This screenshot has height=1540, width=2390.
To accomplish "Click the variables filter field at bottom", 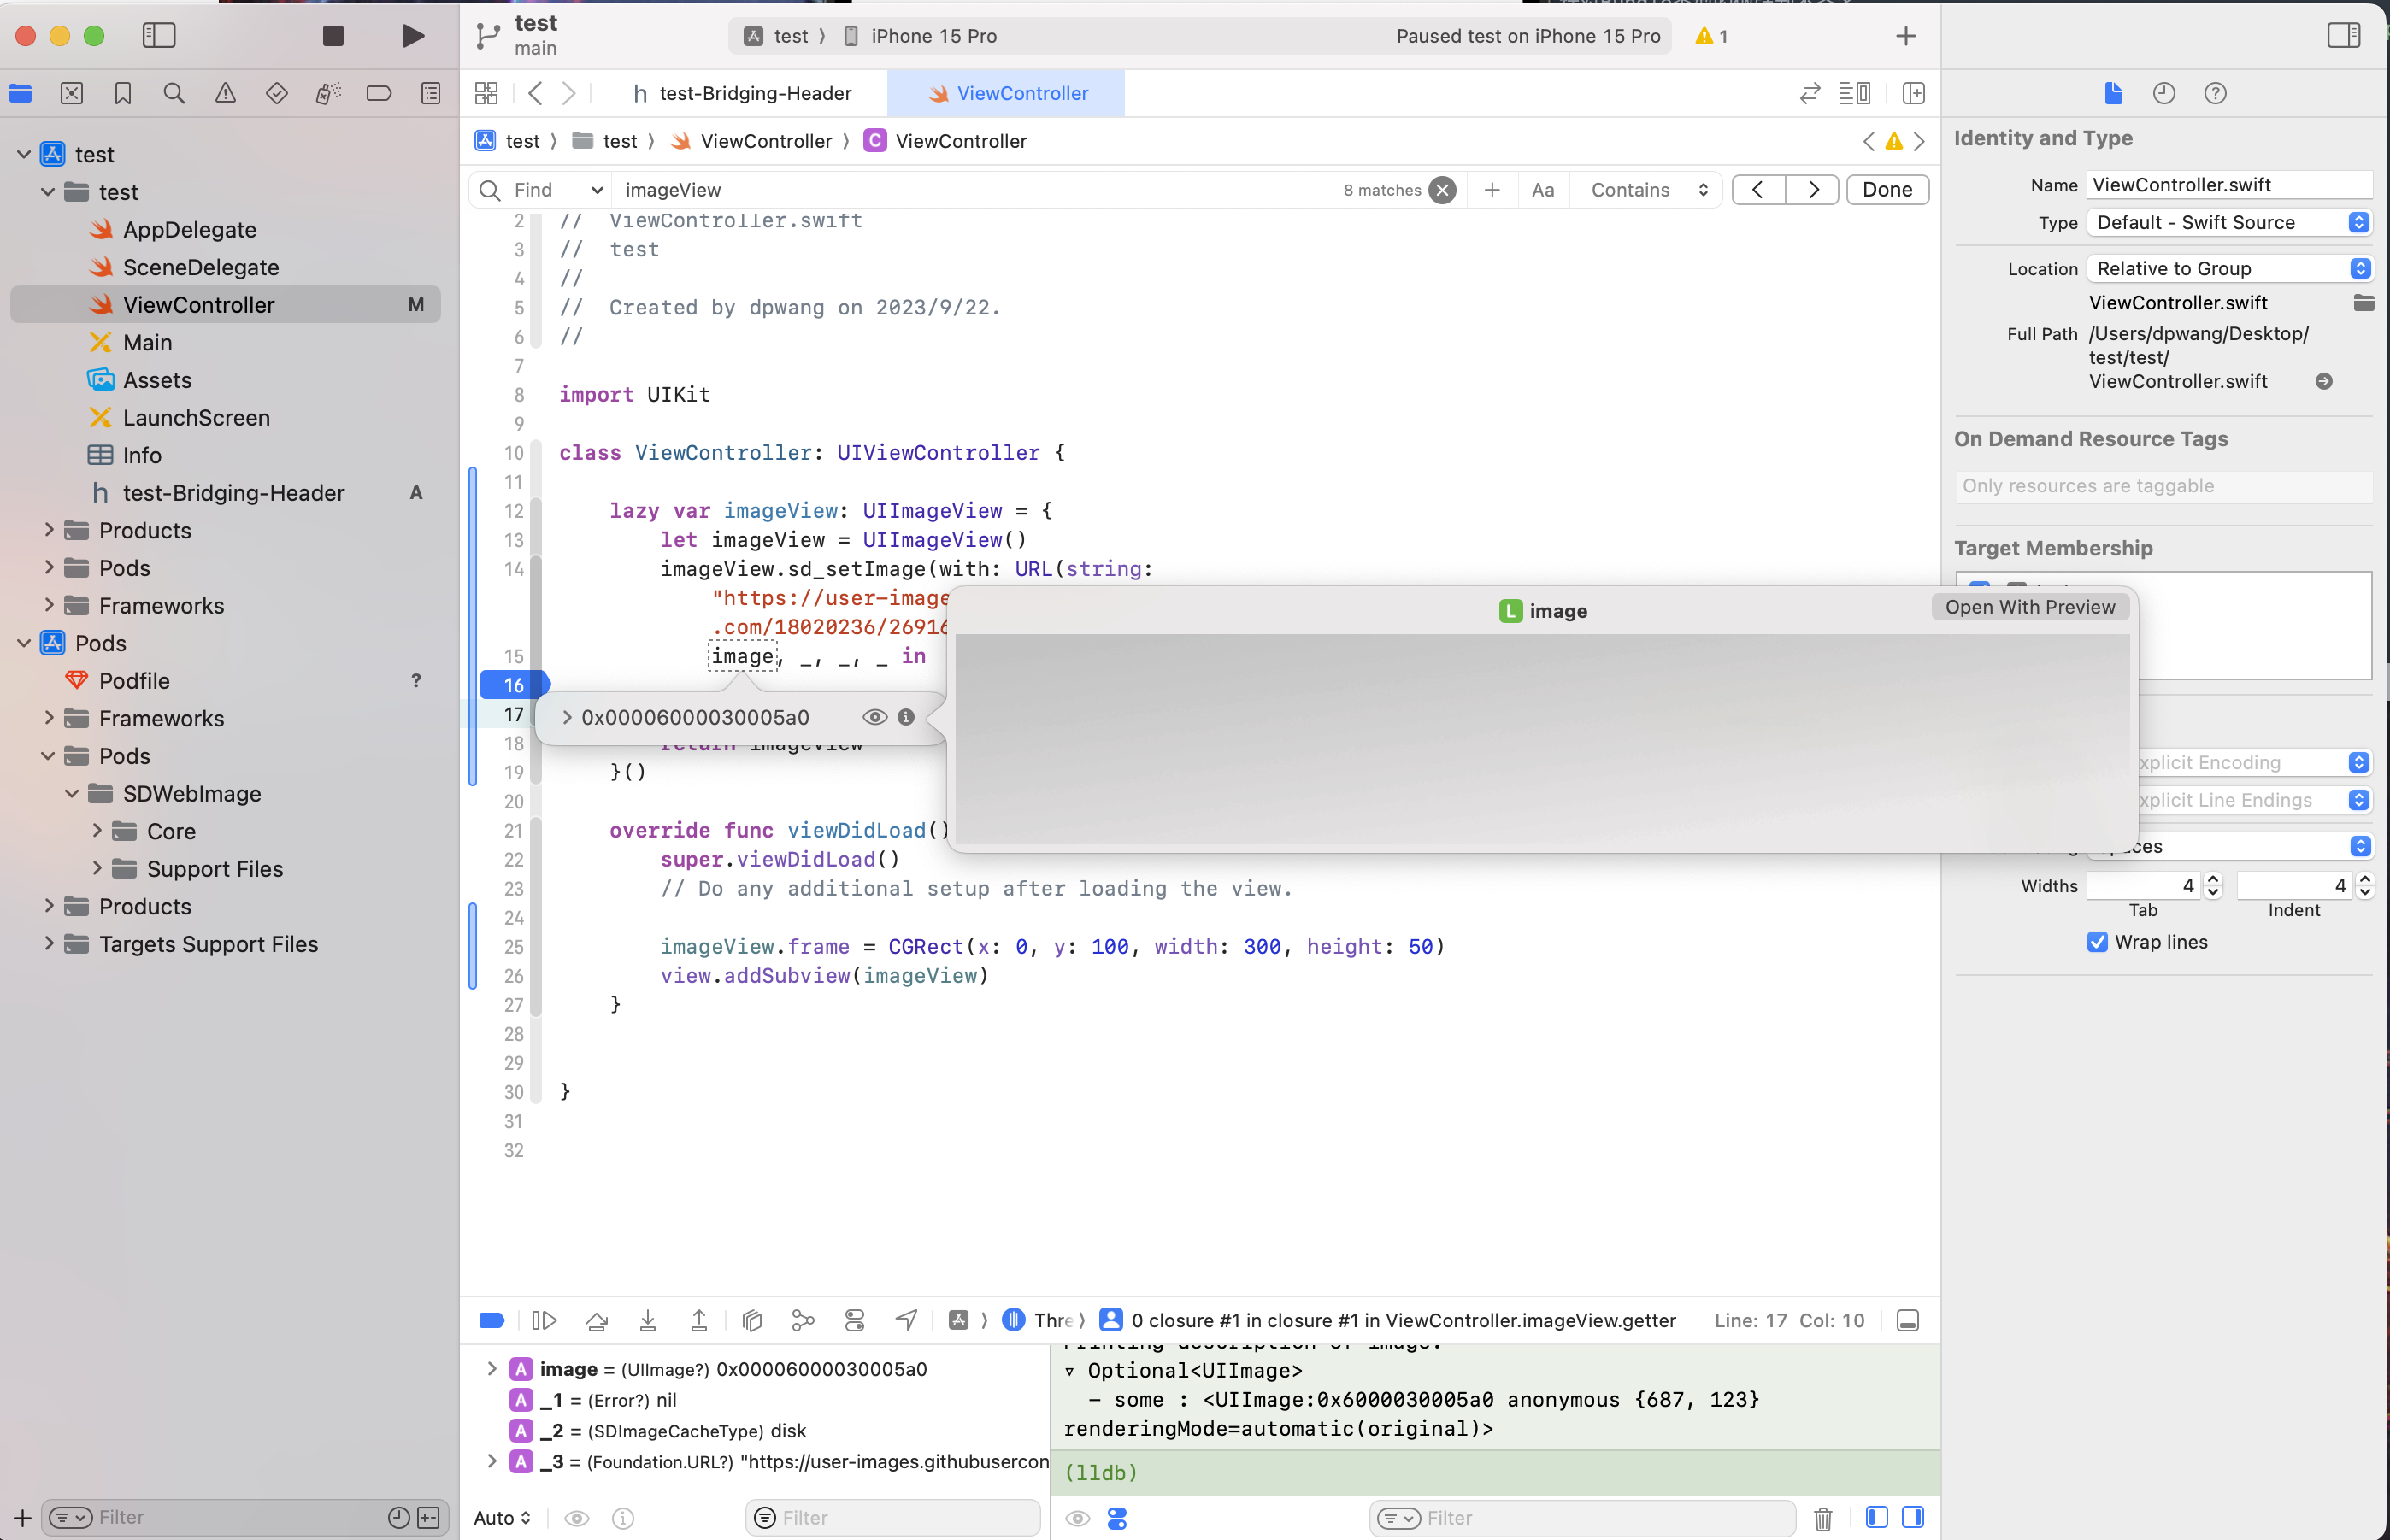I will 890,1517.
